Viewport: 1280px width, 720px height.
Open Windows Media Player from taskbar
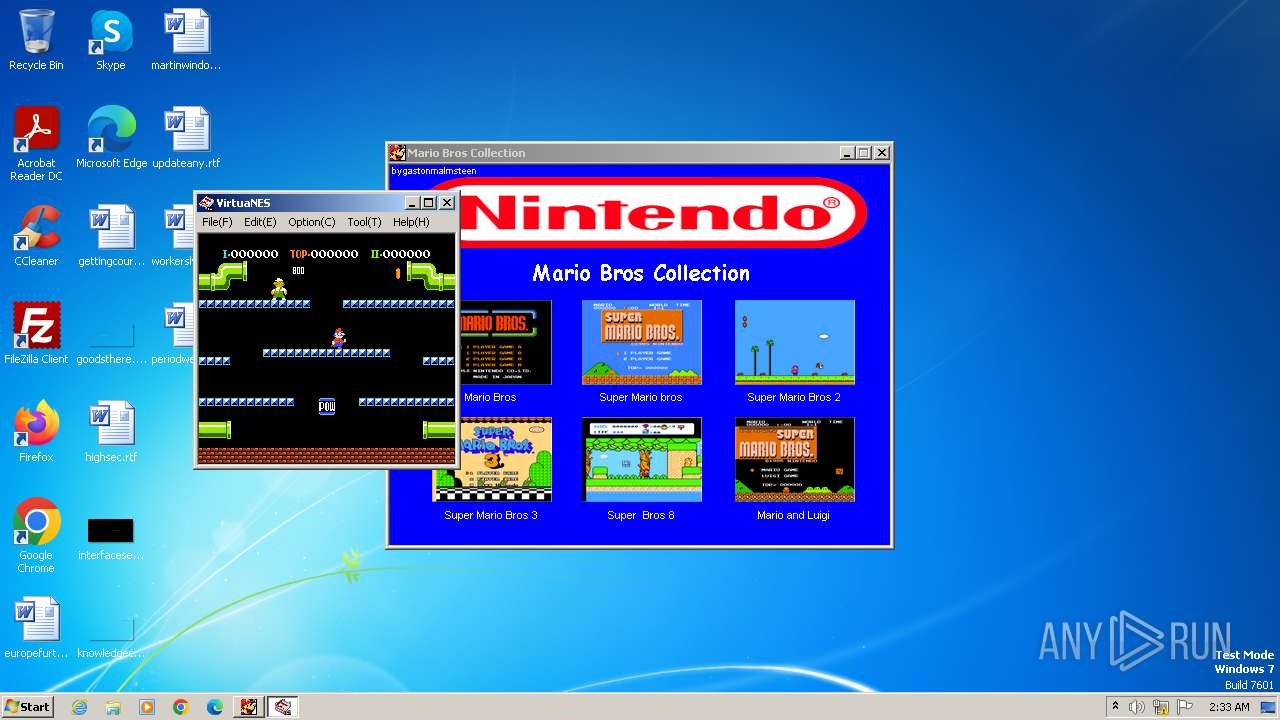147,707
